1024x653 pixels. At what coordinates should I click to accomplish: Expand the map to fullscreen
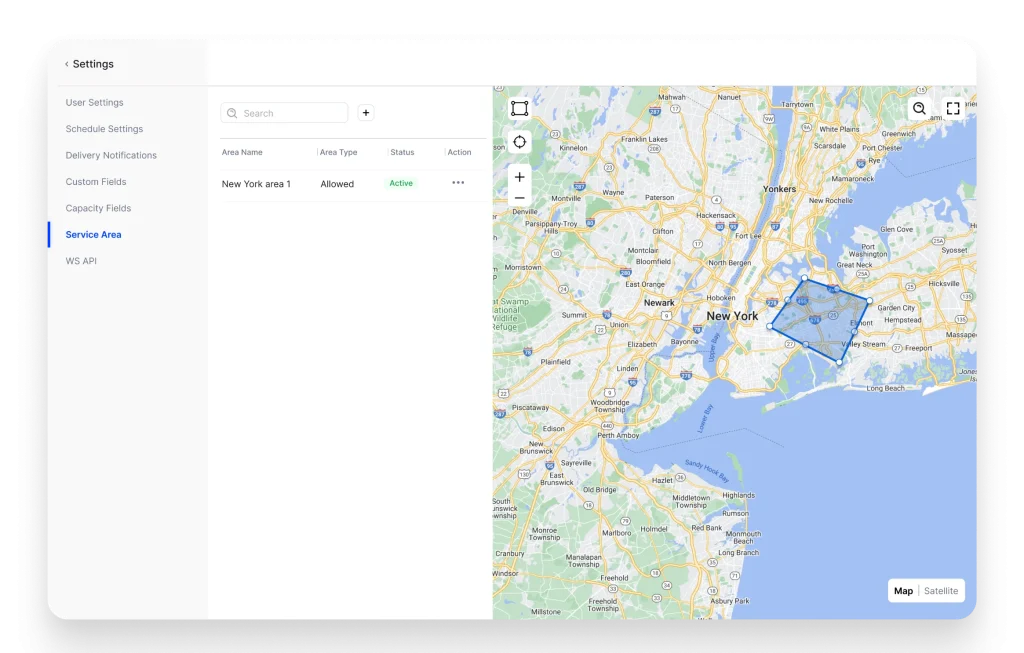[952, 107]
